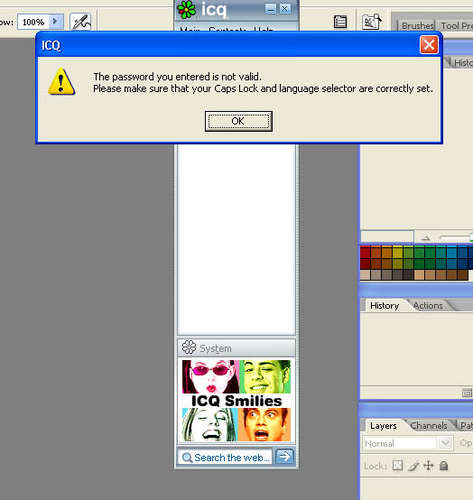Click OK in the ICQ error dialog
This screenshot has height=500, width=473.
click(x=238, y=121)
